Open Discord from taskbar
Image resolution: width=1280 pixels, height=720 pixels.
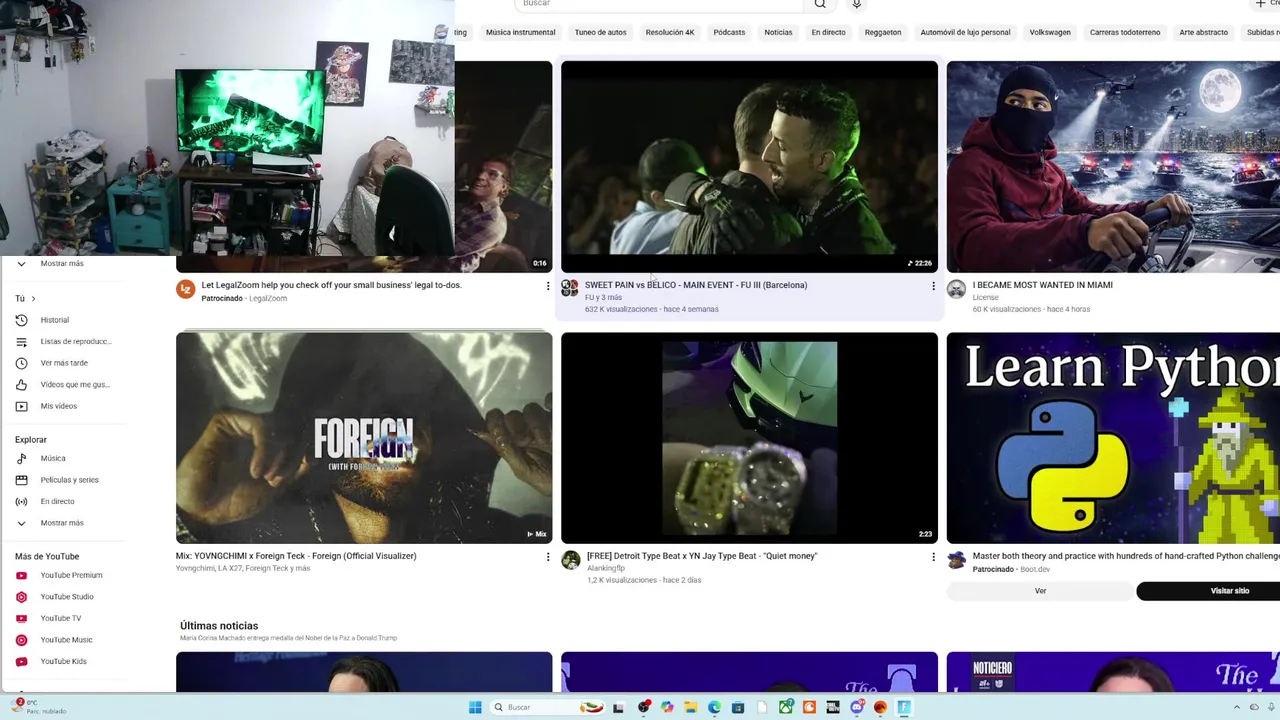(857, 707)
